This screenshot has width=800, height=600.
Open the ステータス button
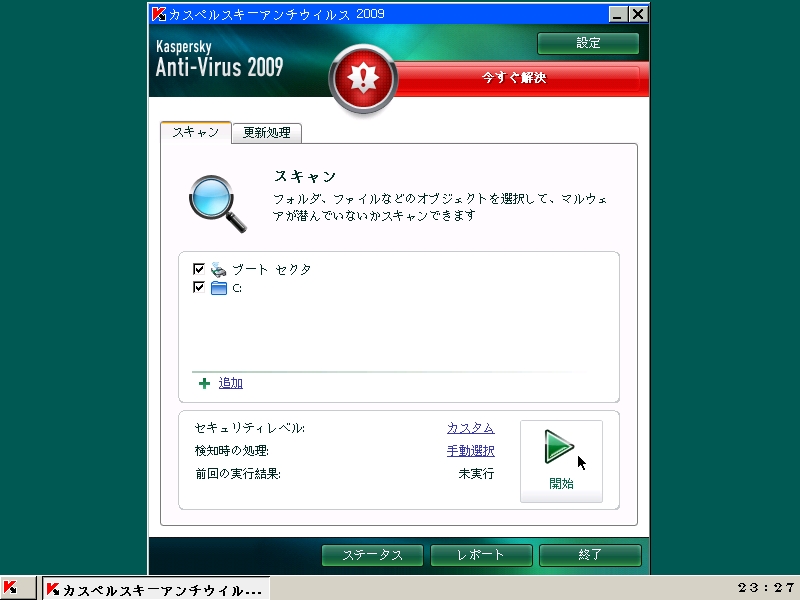pyautogui.click(x=372, y=555)
